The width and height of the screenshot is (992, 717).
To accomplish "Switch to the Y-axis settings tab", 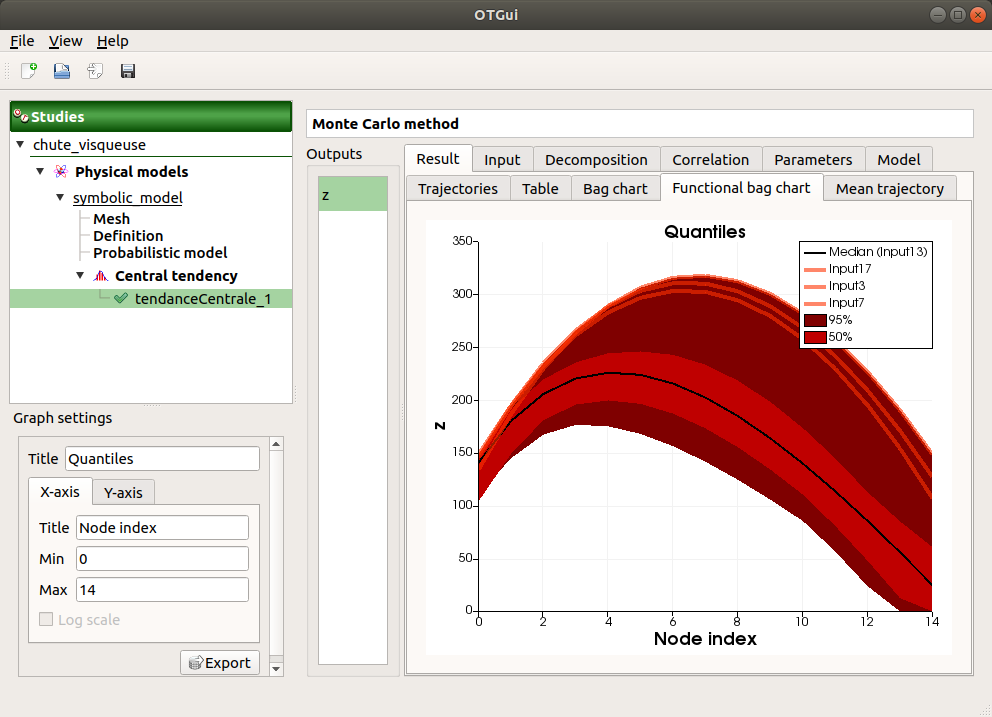I will pos(123,492).
